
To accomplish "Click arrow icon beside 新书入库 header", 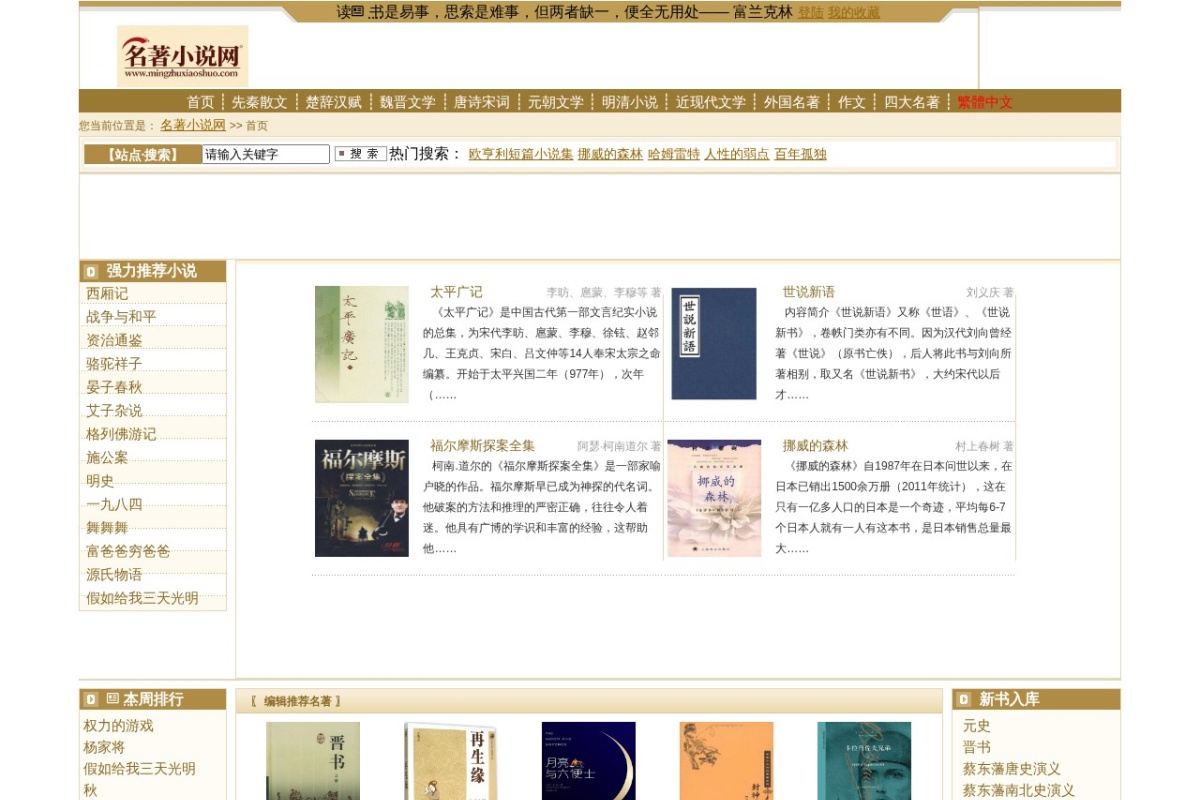I will (964, 699).
